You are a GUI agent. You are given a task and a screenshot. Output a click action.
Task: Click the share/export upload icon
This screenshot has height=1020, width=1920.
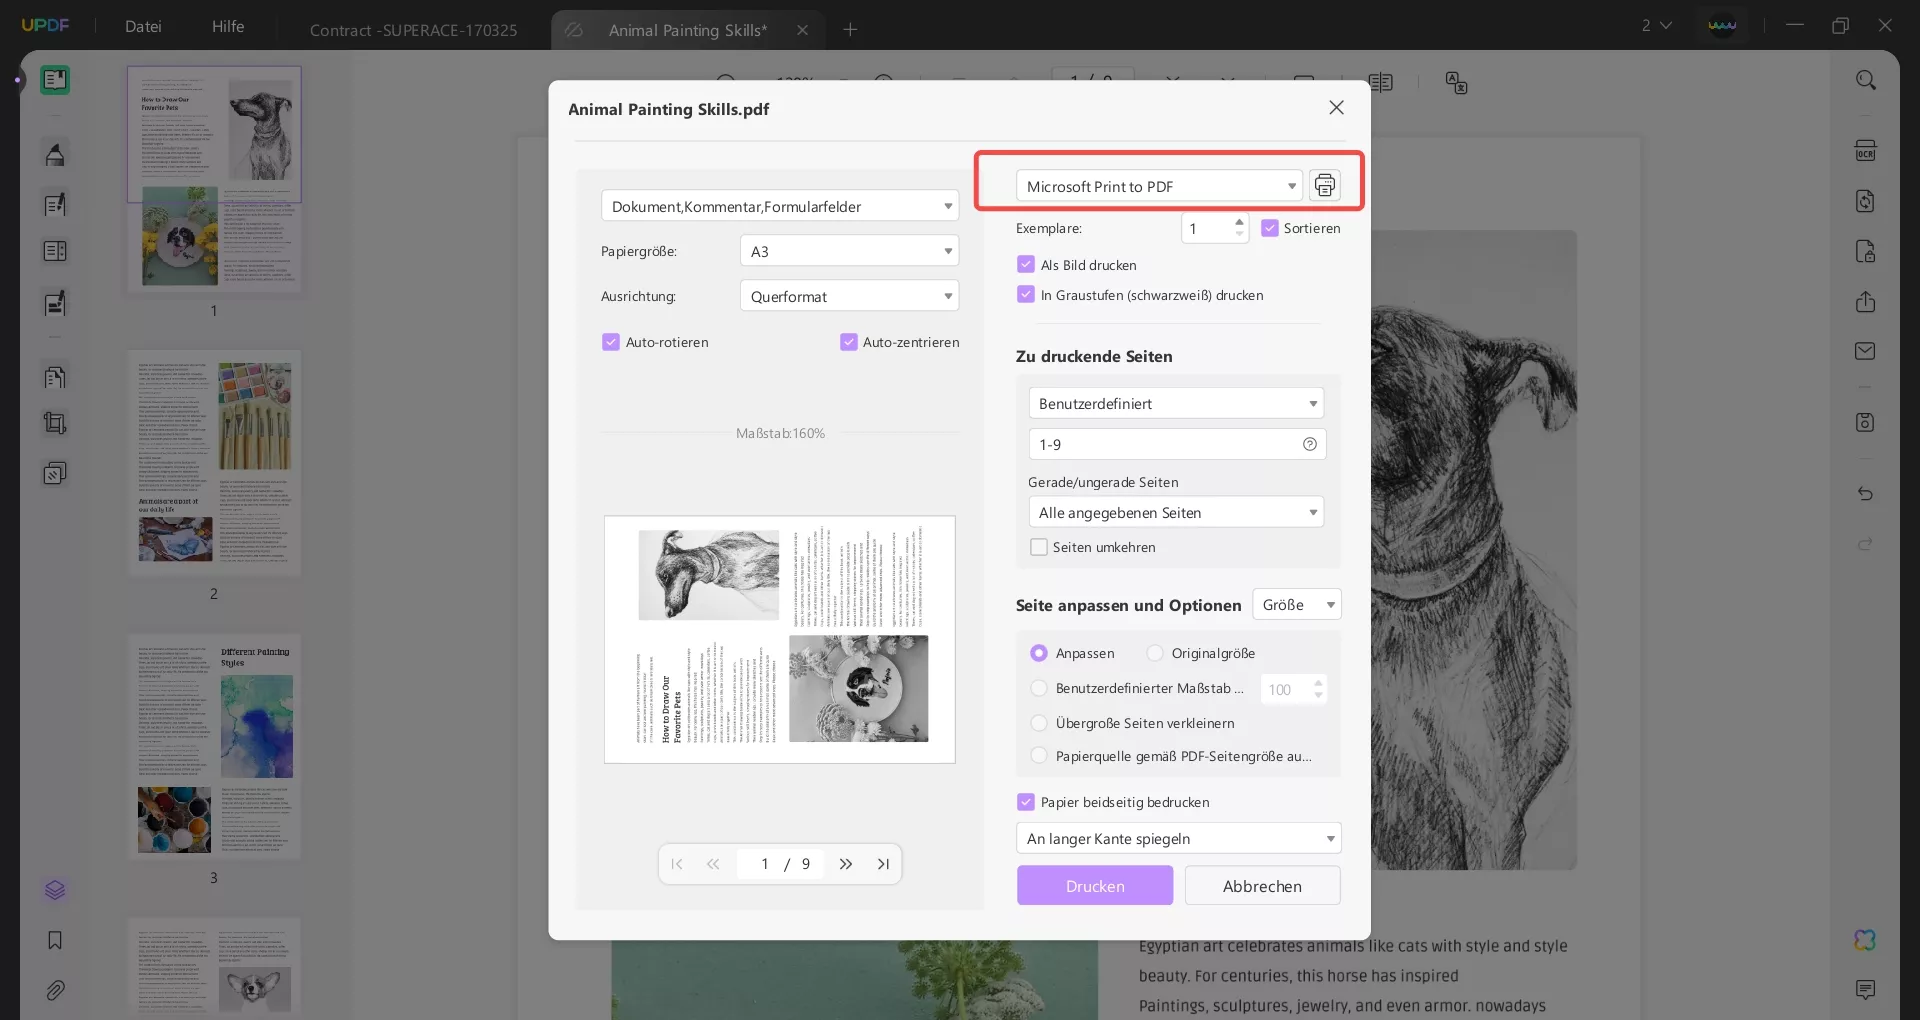point(1866,302)
